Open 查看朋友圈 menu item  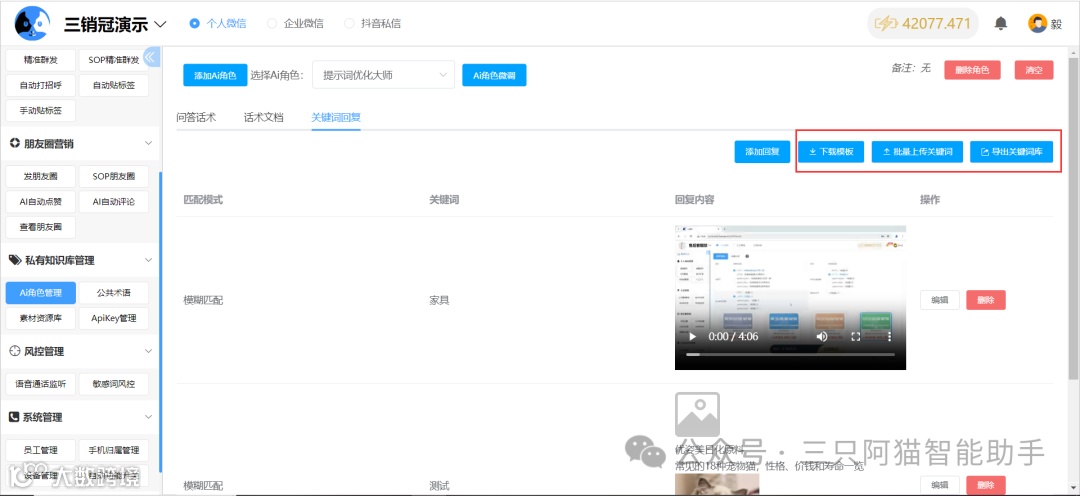point(40,227)
